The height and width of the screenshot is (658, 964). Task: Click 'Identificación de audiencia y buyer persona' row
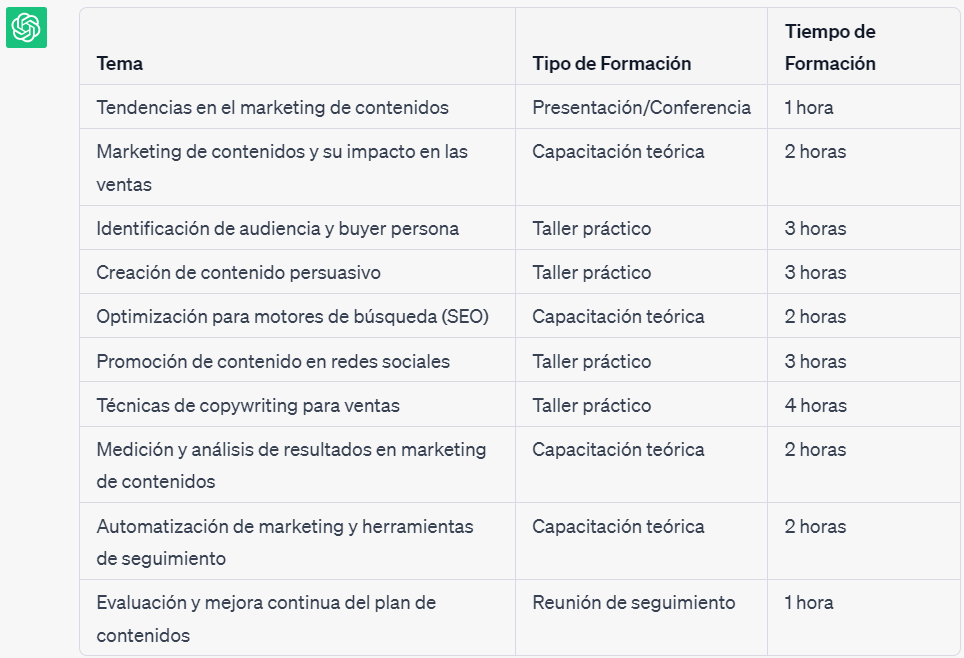point(520,228)
